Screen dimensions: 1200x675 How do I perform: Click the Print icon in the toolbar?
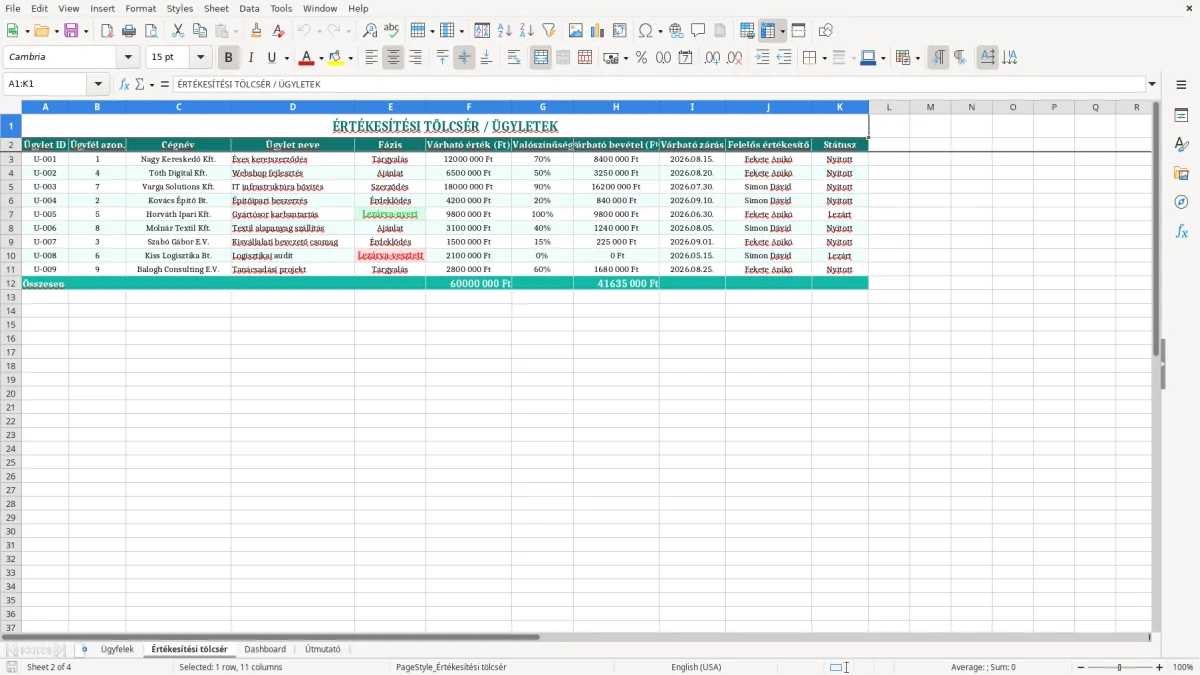[x=129, y=31]
